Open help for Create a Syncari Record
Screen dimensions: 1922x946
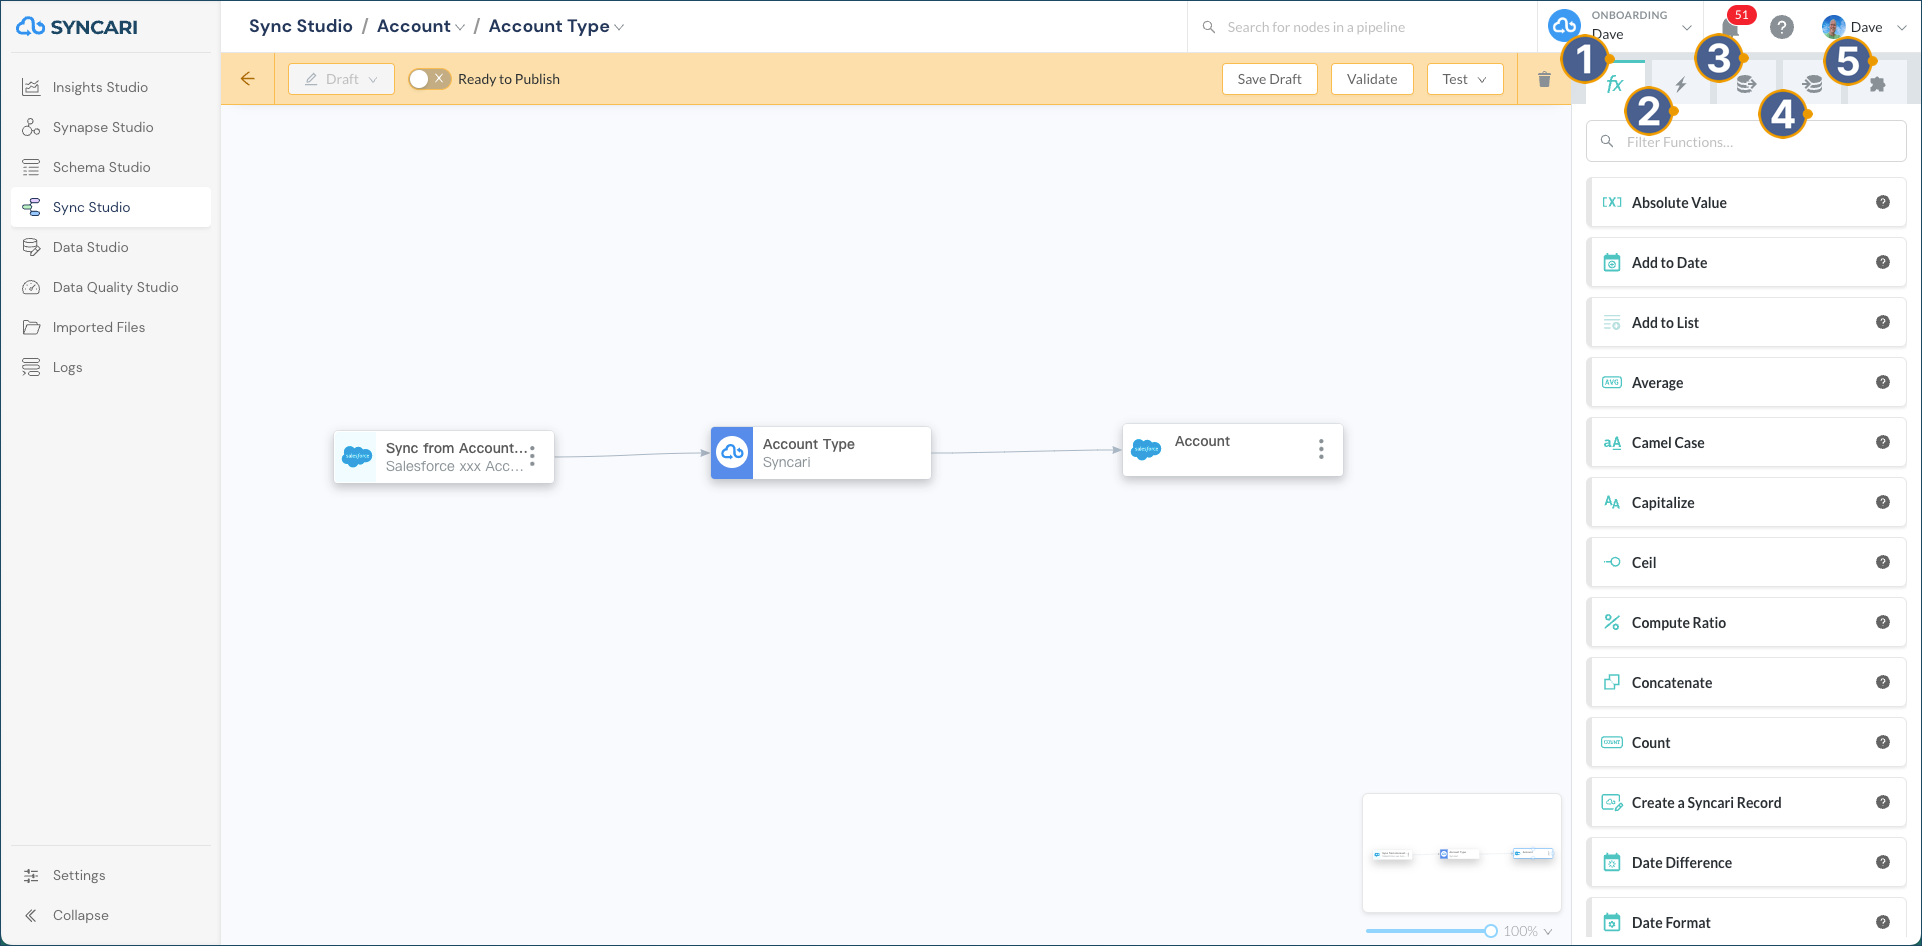pyautogui.click(x=1883, y=802)
